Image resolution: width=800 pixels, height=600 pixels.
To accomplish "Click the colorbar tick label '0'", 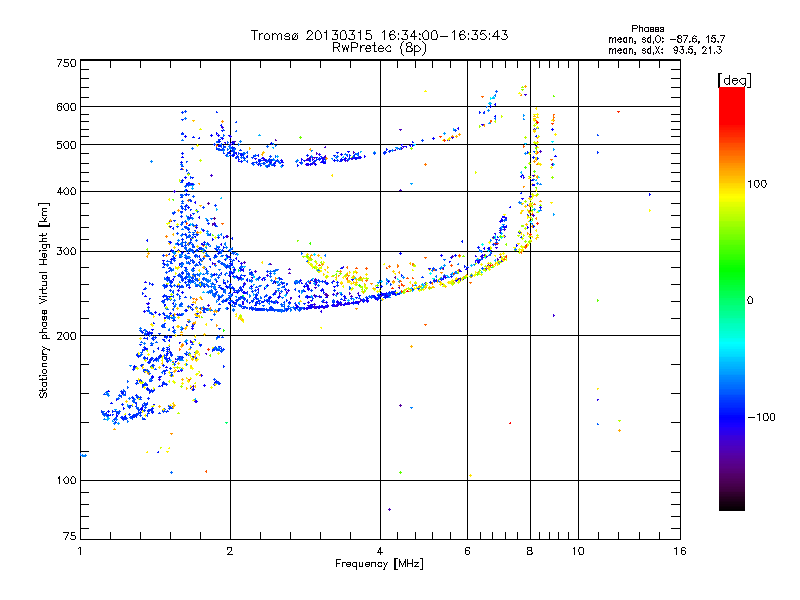I will coord(750,301).
